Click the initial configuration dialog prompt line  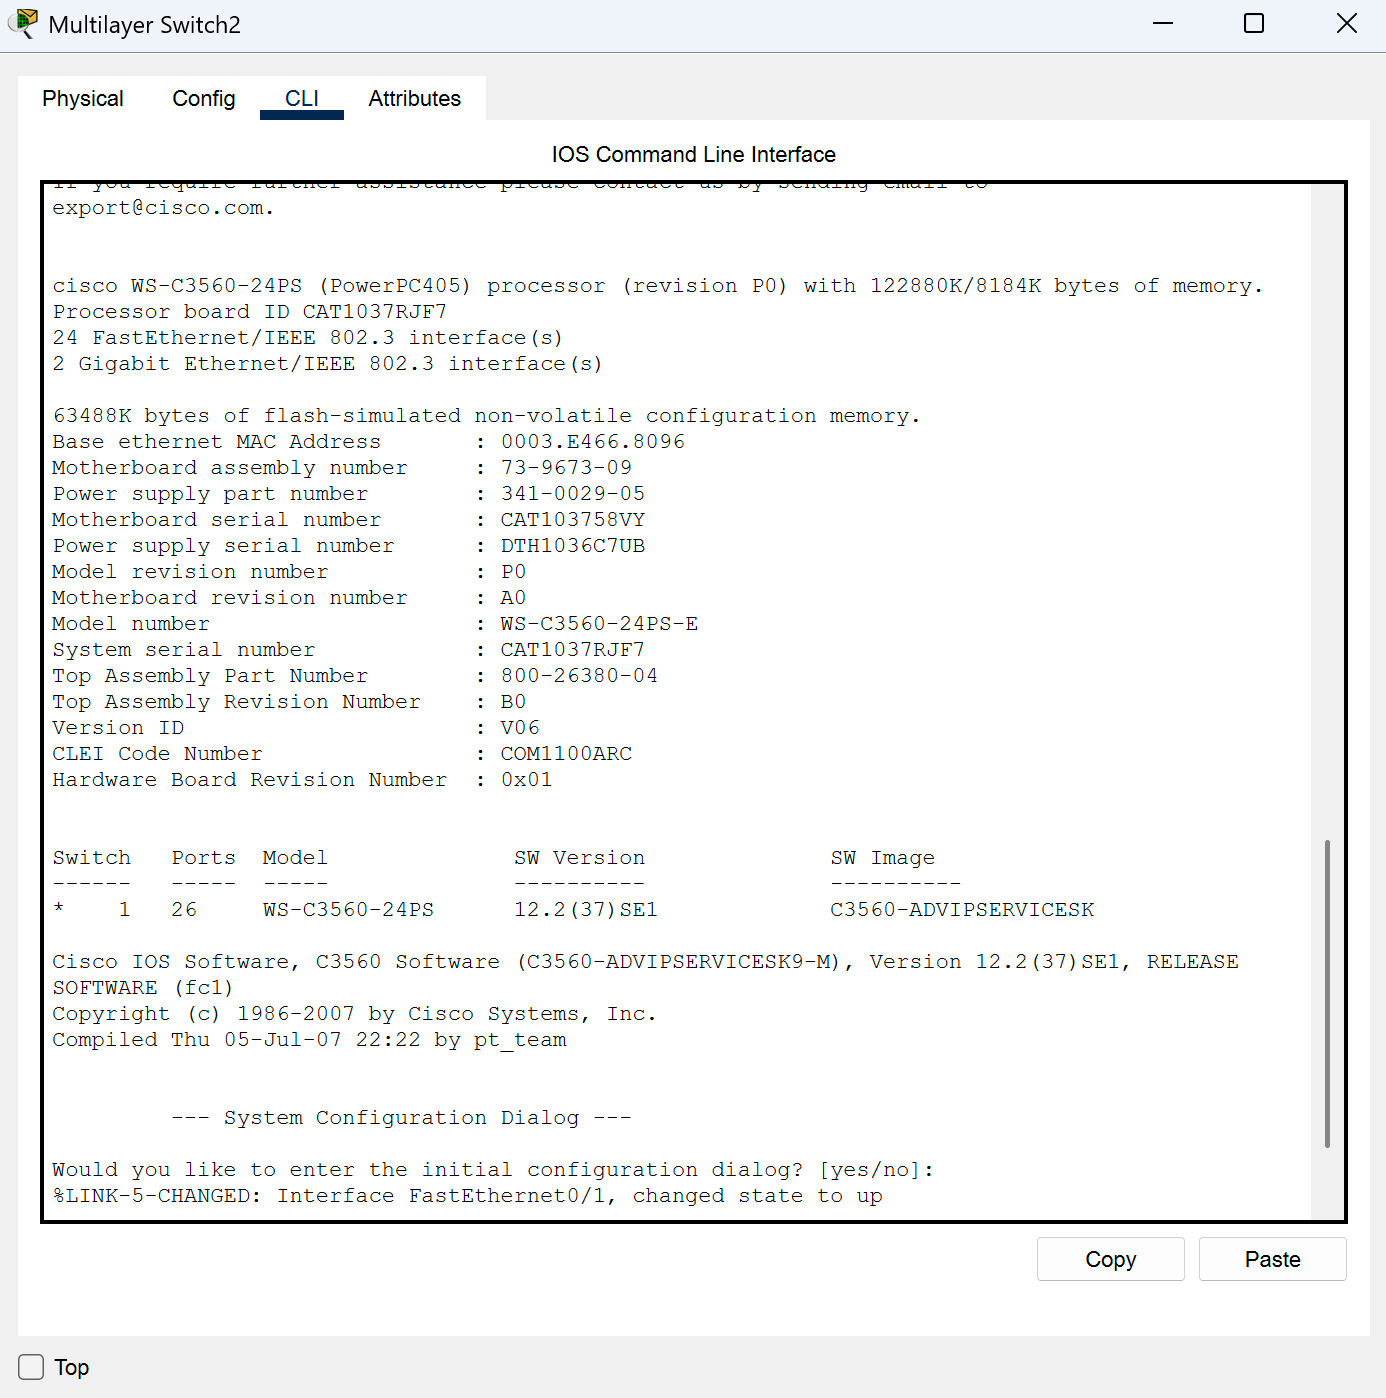coord(493,1170)
